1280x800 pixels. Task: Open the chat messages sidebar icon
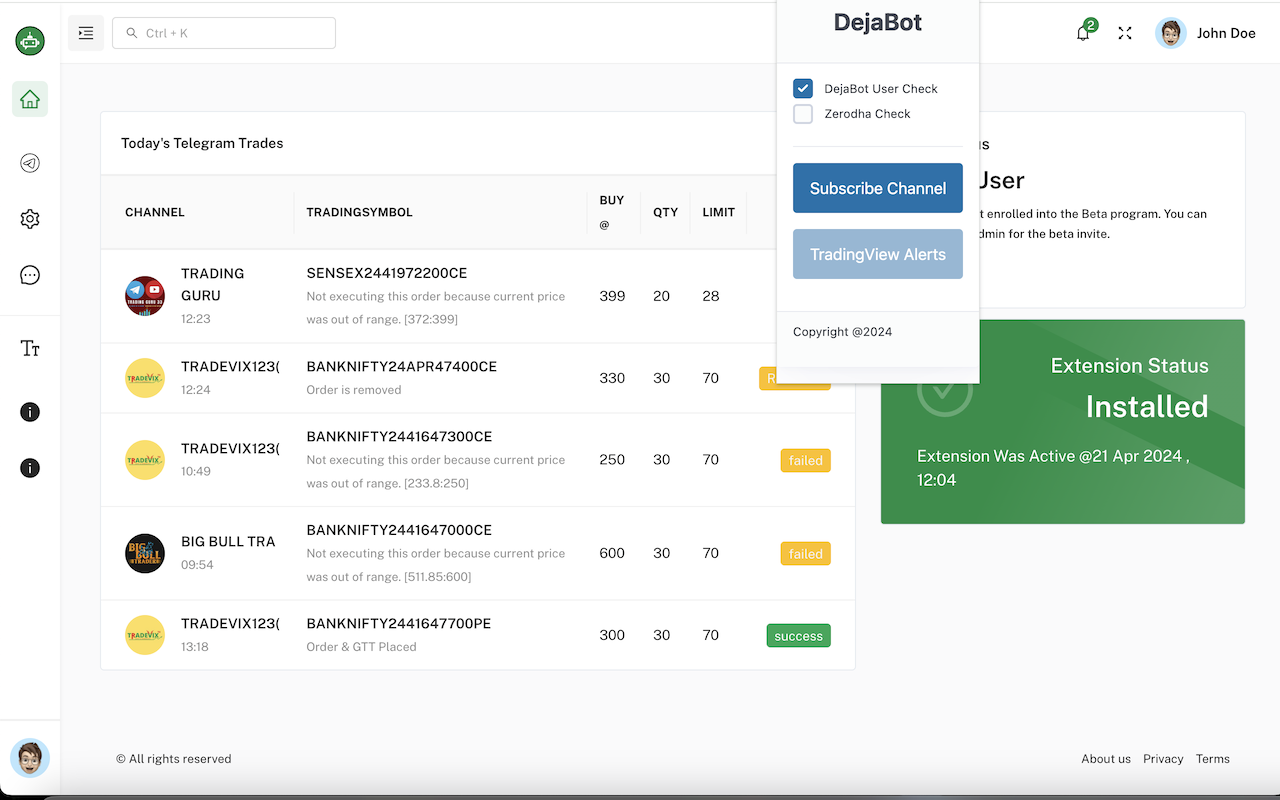click(30, 274)
